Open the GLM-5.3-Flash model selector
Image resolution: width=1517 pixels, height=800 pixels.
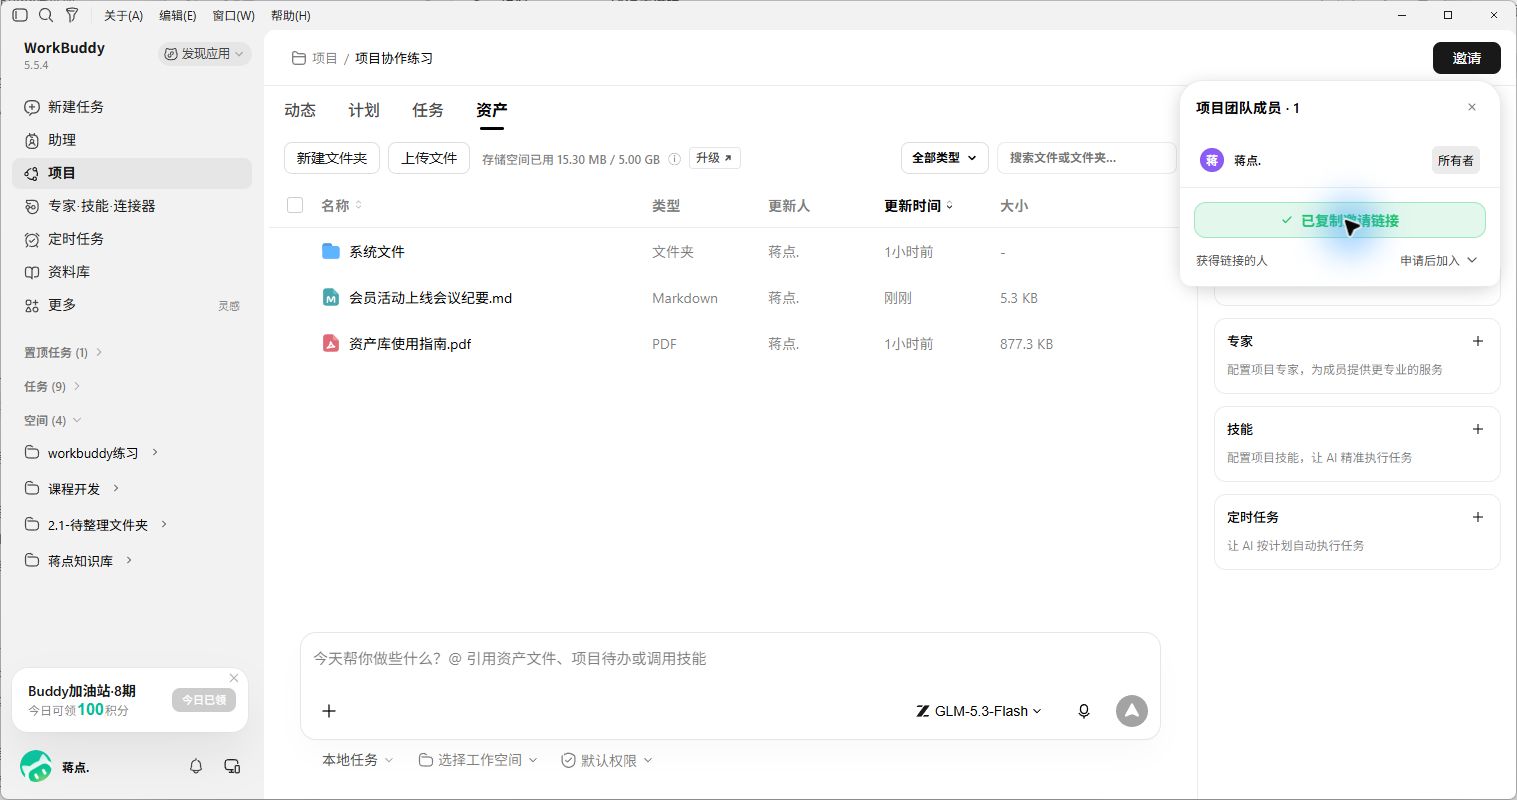[x=979, y=711]
